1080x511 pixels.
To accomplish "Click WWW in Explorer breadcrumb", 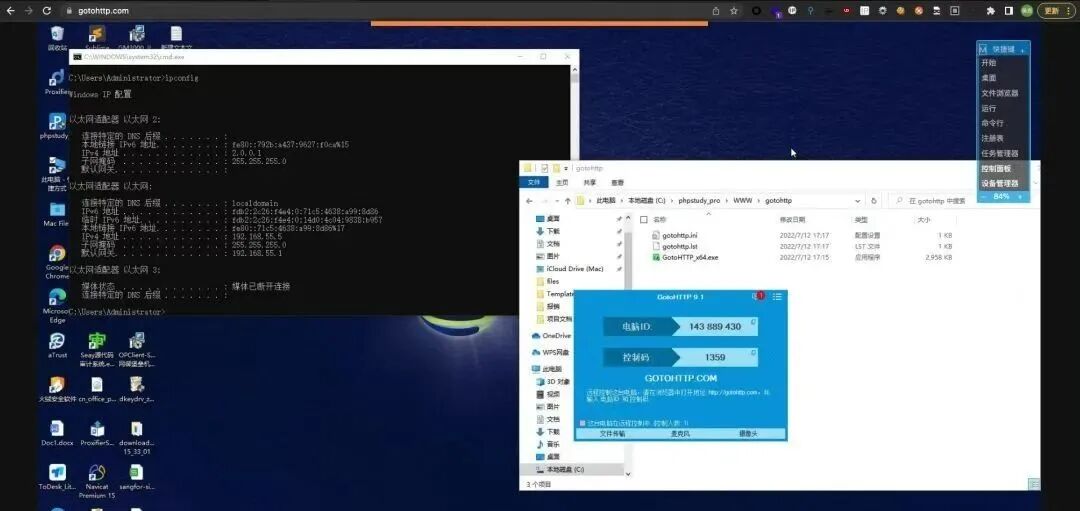I will pyautogui.click(x=742, y=201).
